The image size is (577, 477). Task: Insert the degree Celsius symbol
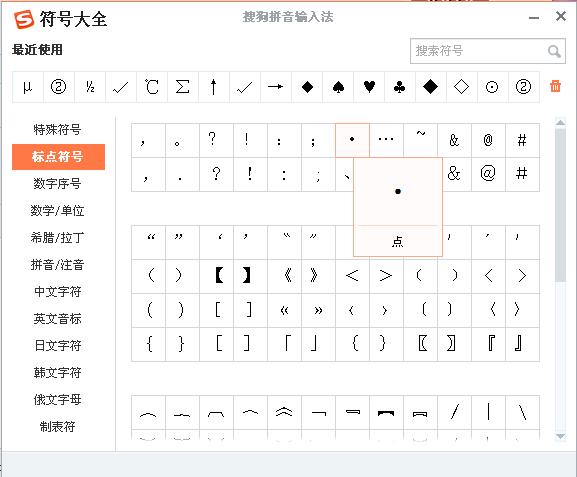[152, 87]
